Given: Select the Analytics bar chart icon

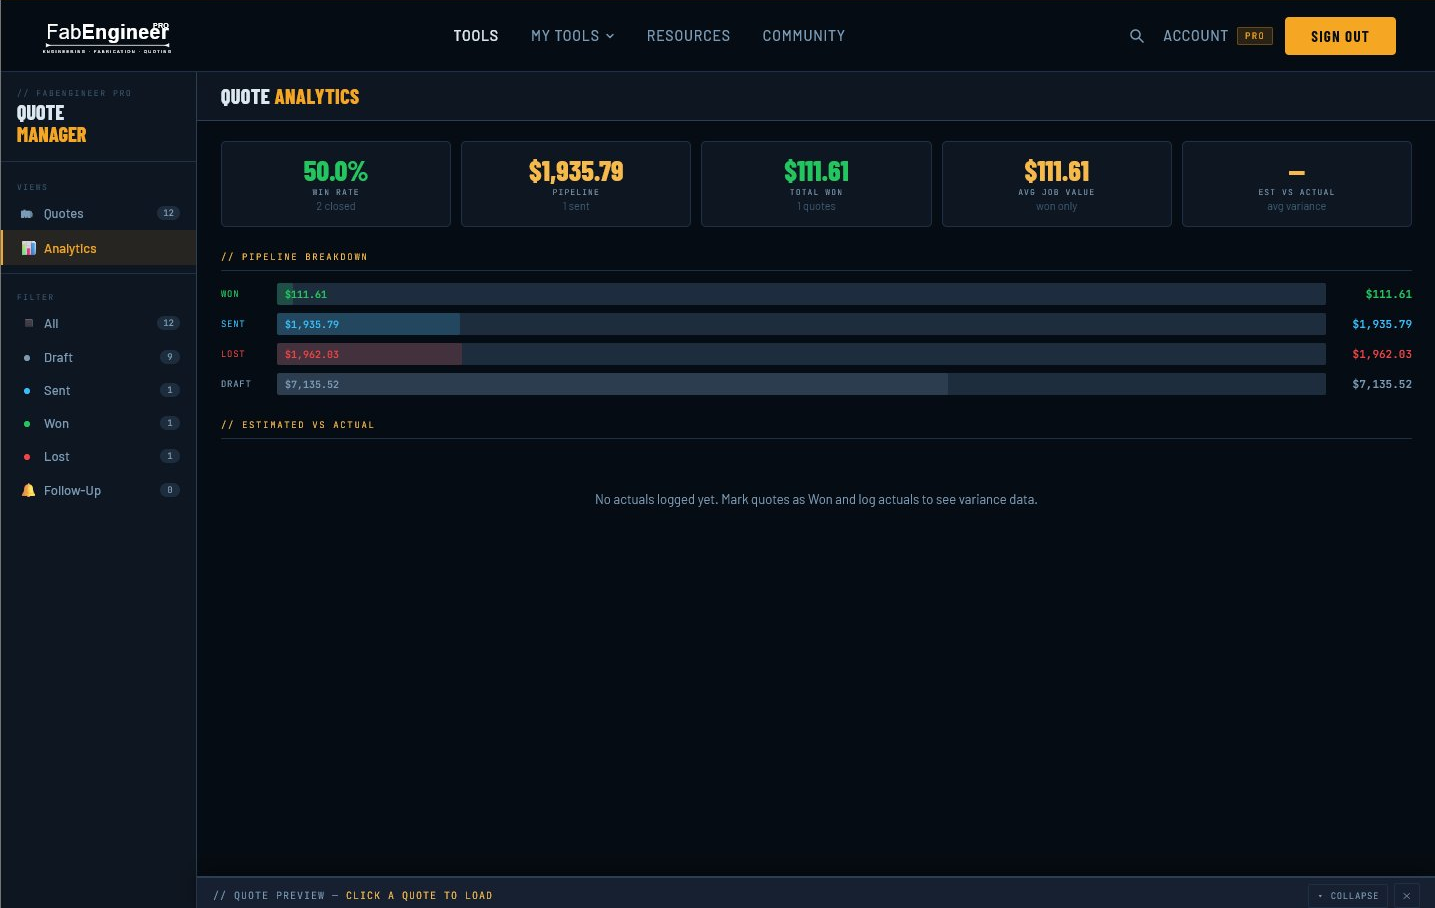Looking at the screenshot, I should pos(28,248).
